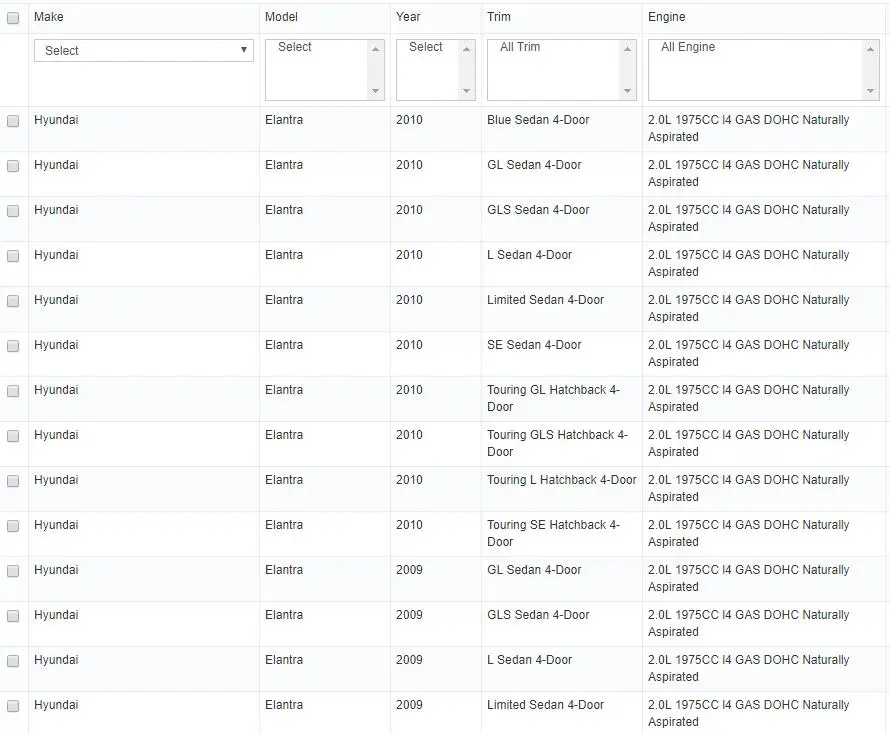Click Select in the Year filter list

point(426,47)
